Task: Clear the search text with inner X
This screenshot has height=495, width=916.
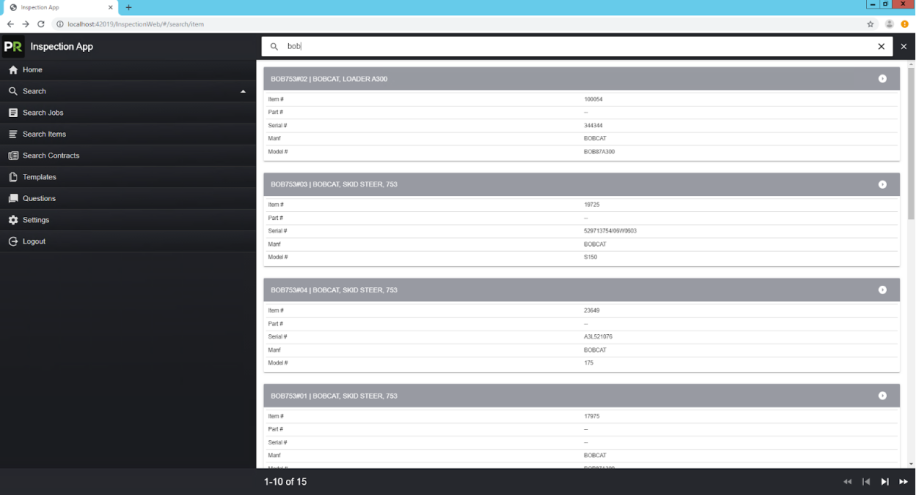Action: [881, 47]
